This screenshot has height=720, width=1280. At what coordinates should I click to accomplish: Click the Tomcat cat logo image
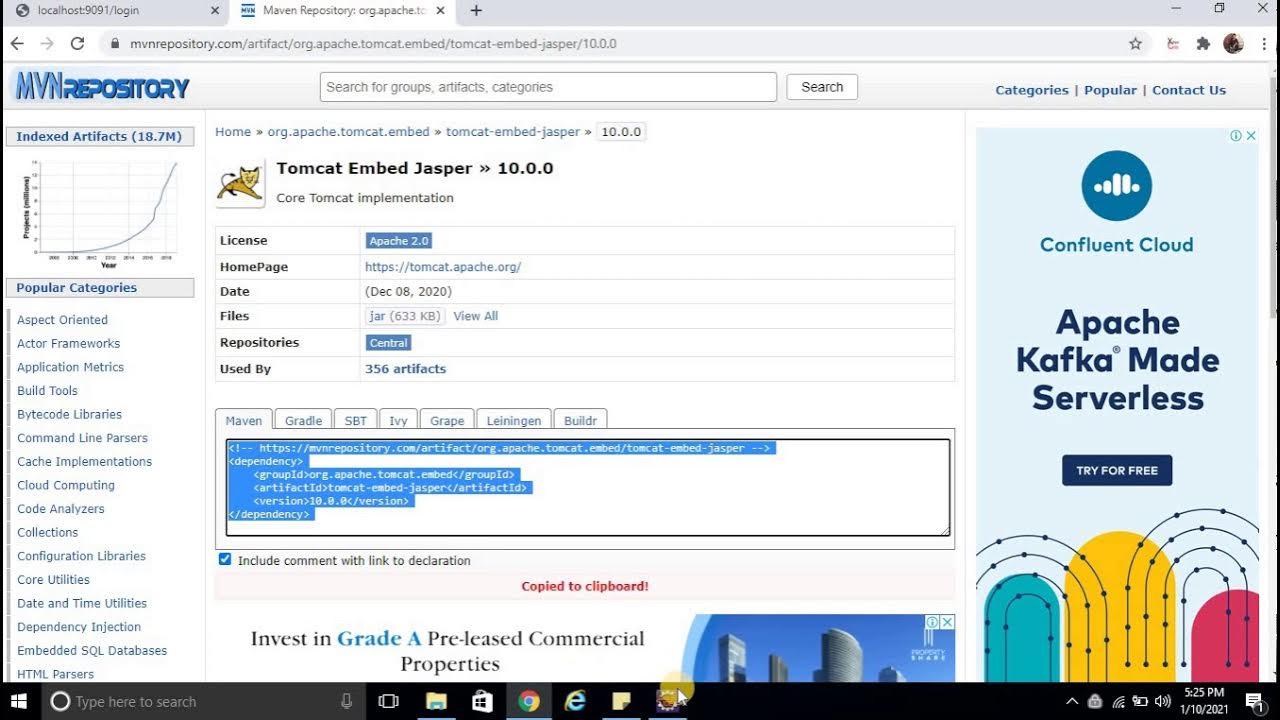[240, 183]
